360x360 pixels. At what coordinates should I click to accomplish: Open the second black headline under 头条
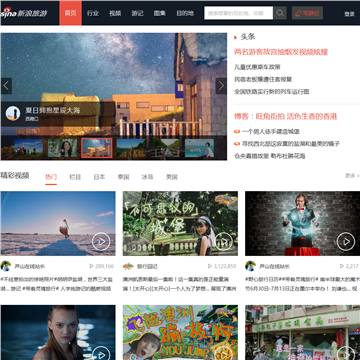pos(263,79)
